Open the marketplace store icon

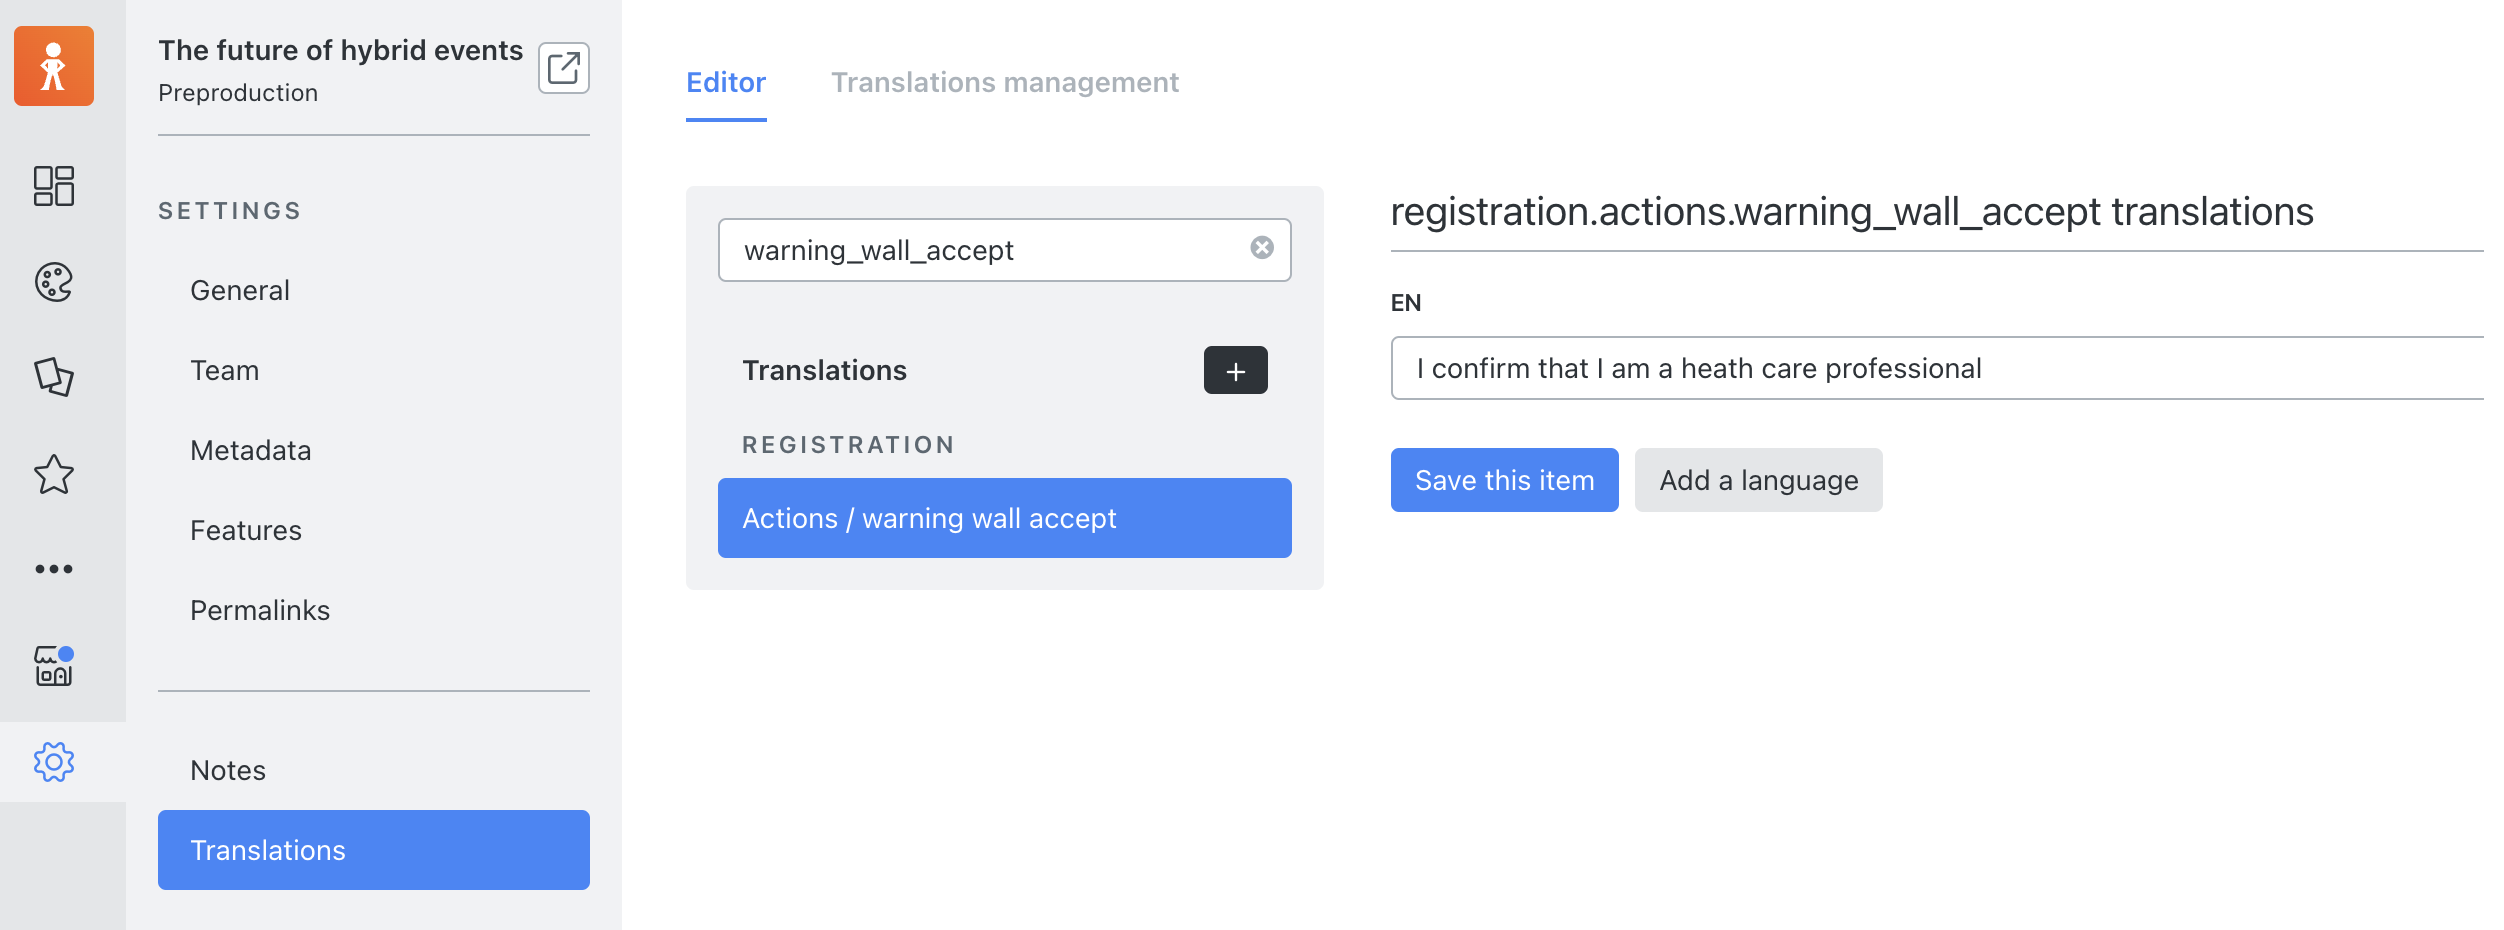pos(54,666)
